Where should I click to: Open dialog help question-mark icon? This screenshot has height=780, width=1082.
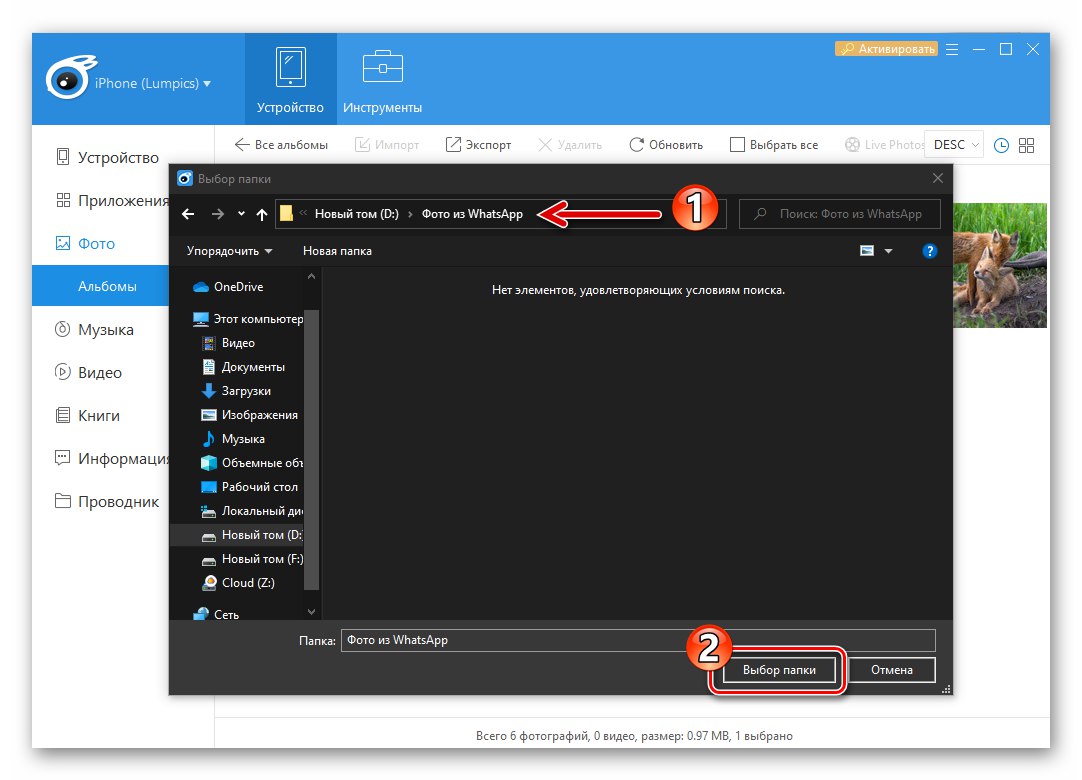[929, 251]
